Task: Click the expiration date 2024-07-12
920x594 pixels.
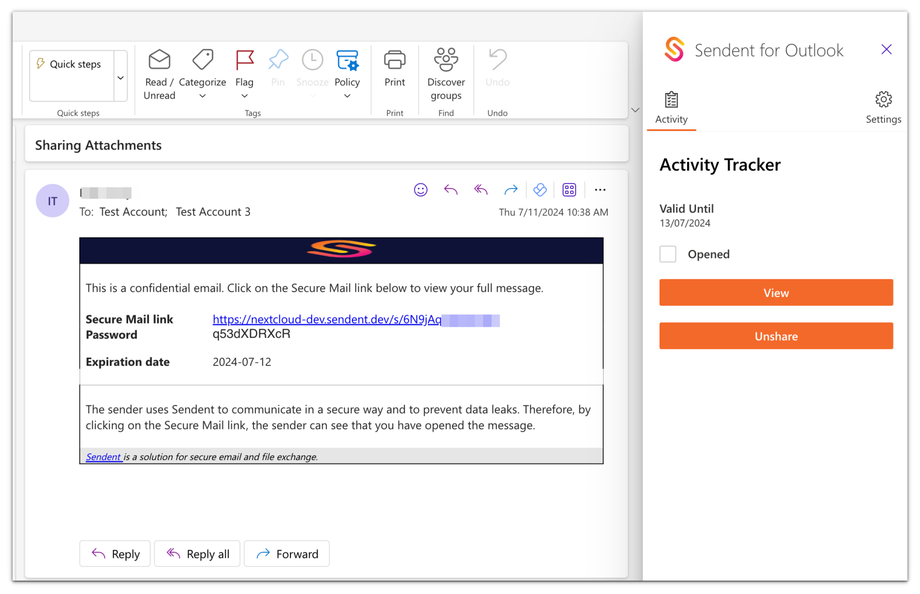Action: 242,362
